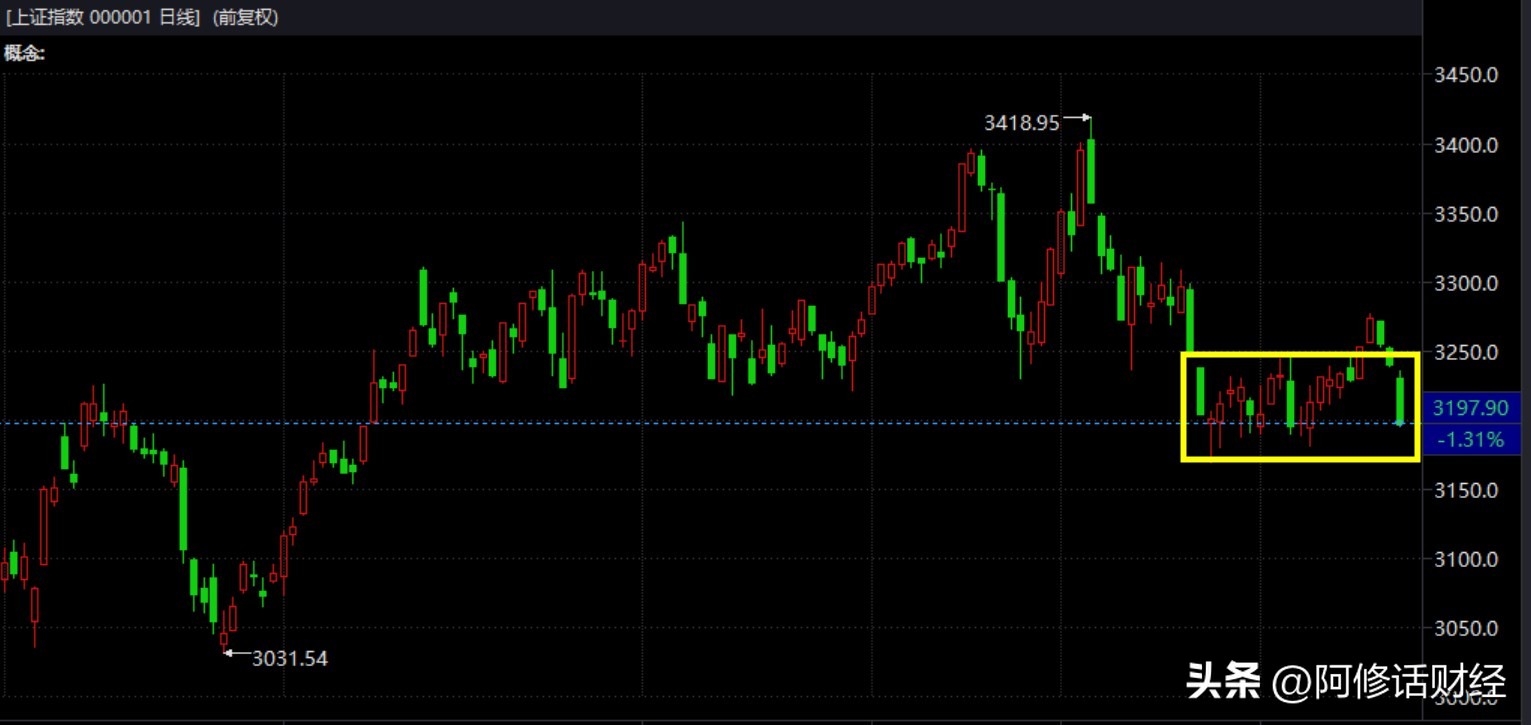Click the 3150.0 price axis label
This screenshot has height=725, width=1531.
coord(1465,490)
